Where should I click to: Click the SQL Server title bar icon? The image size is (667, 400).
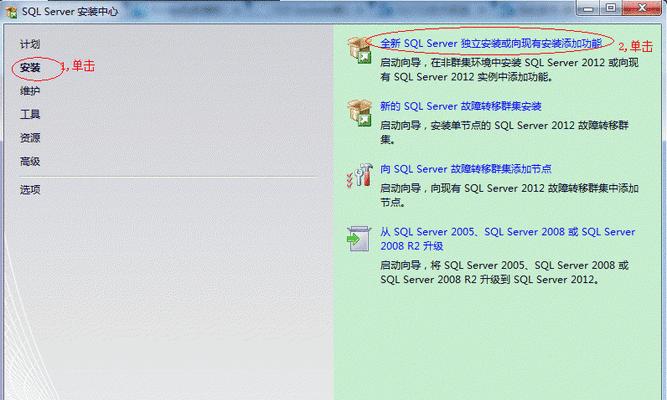coord(11,11)
